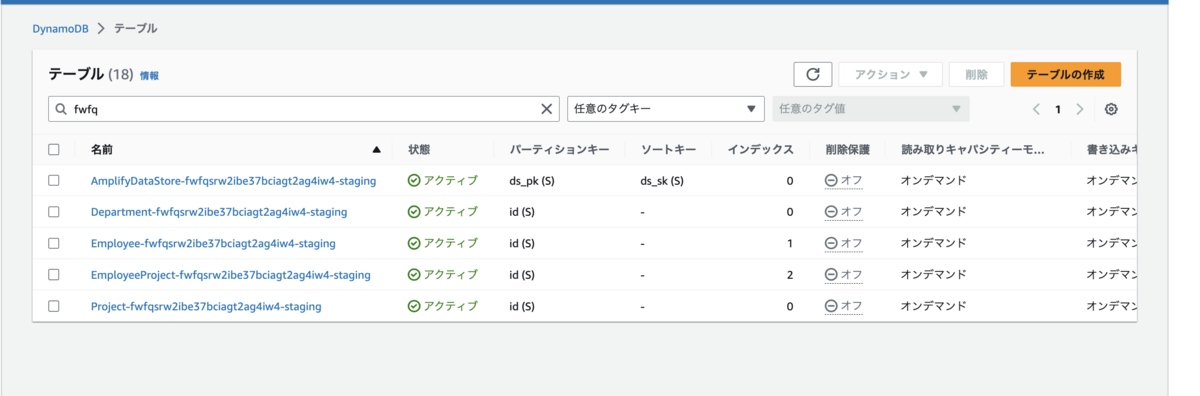Sort by 状態 column header
The width and height of the screenshot is (1200, 396).
click(x=419, y=150)
